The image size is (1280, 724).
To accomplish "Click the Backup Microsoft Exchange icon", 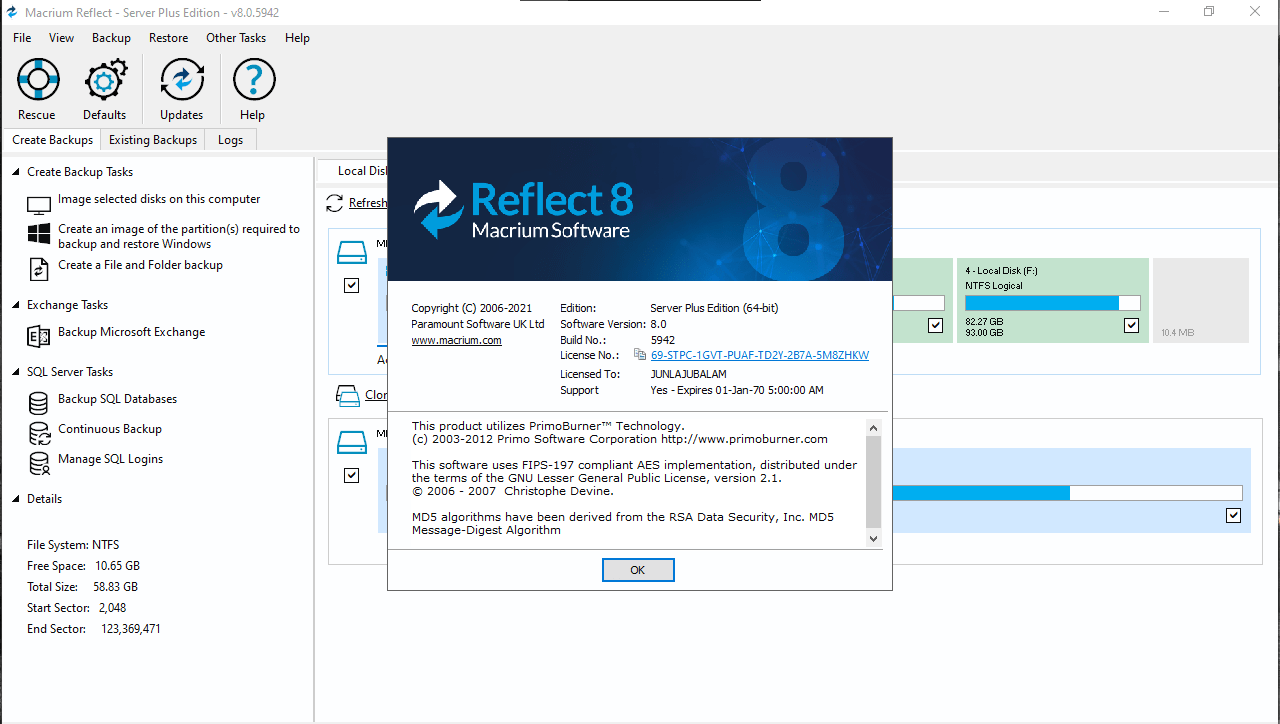I will [39, 336].
